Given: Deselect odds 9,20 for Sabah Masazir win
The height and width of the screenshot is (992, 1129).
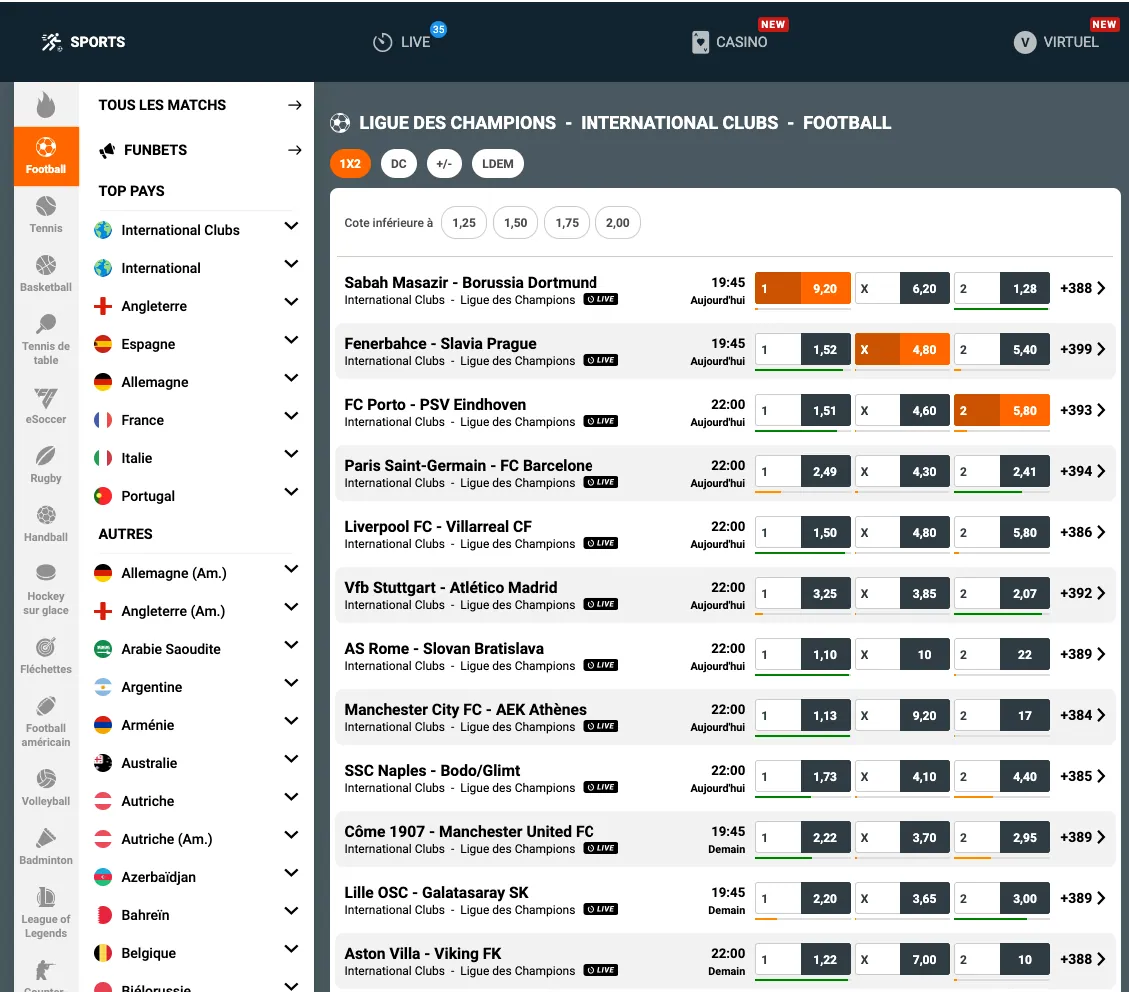Looking at the screenshot, I should [x=802, y=289].
